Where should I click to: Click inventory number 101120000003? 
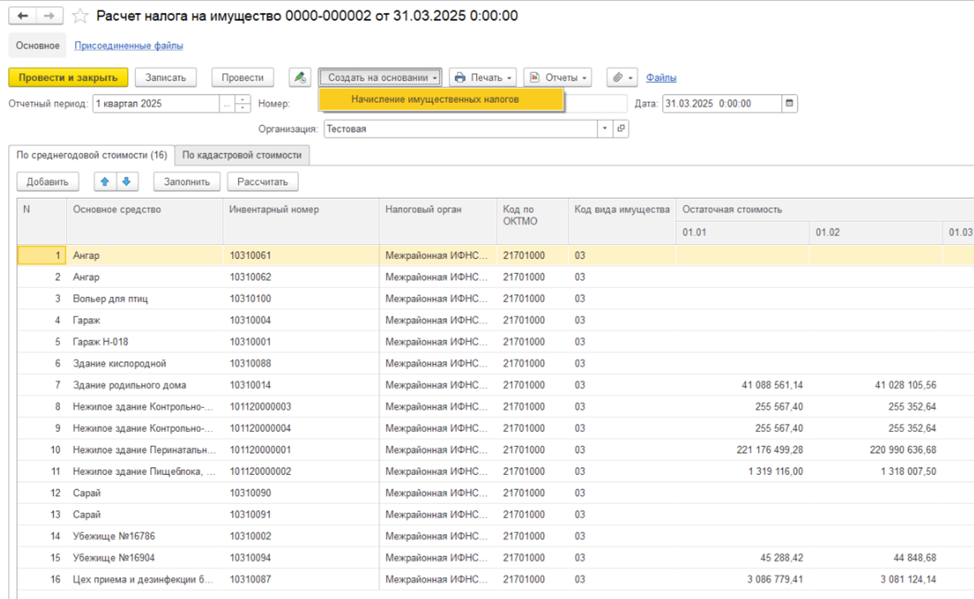coord(260,407)
